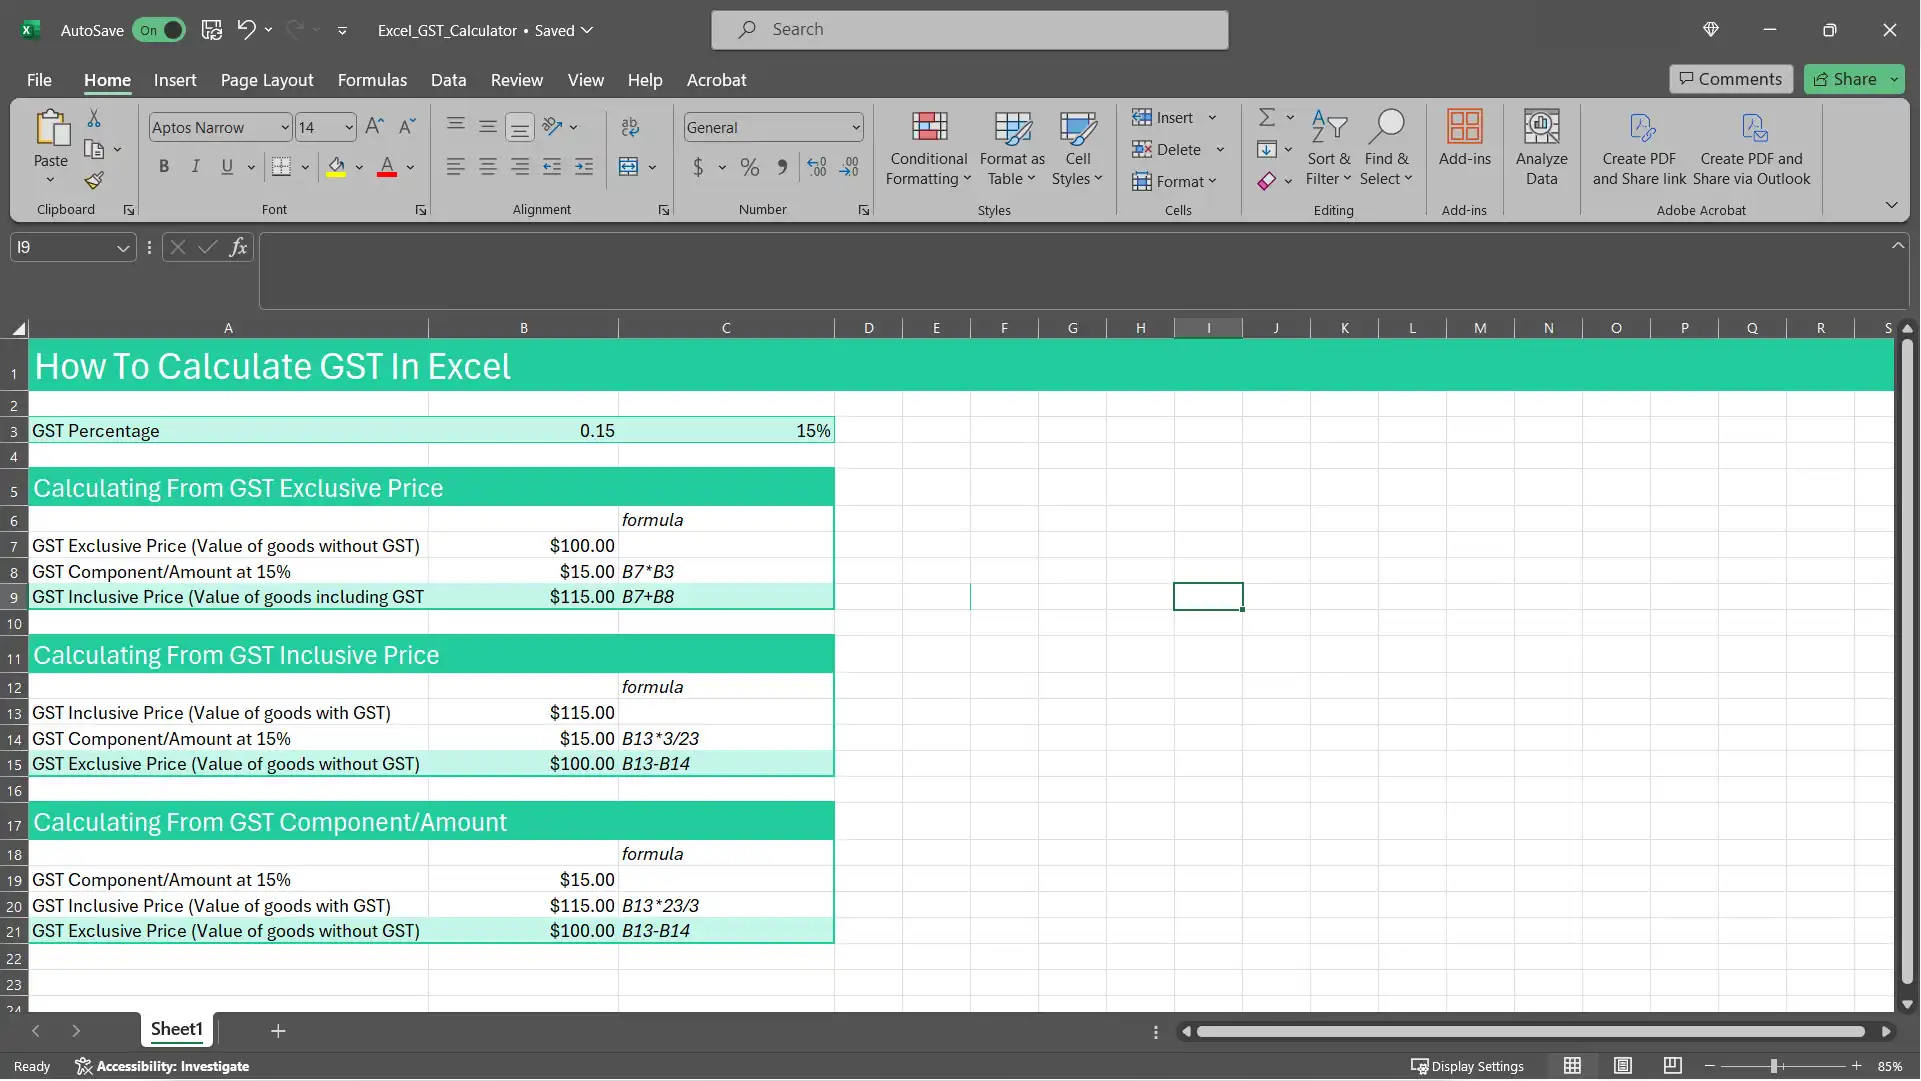Increase font size with the larger A icon

[374, 127]
